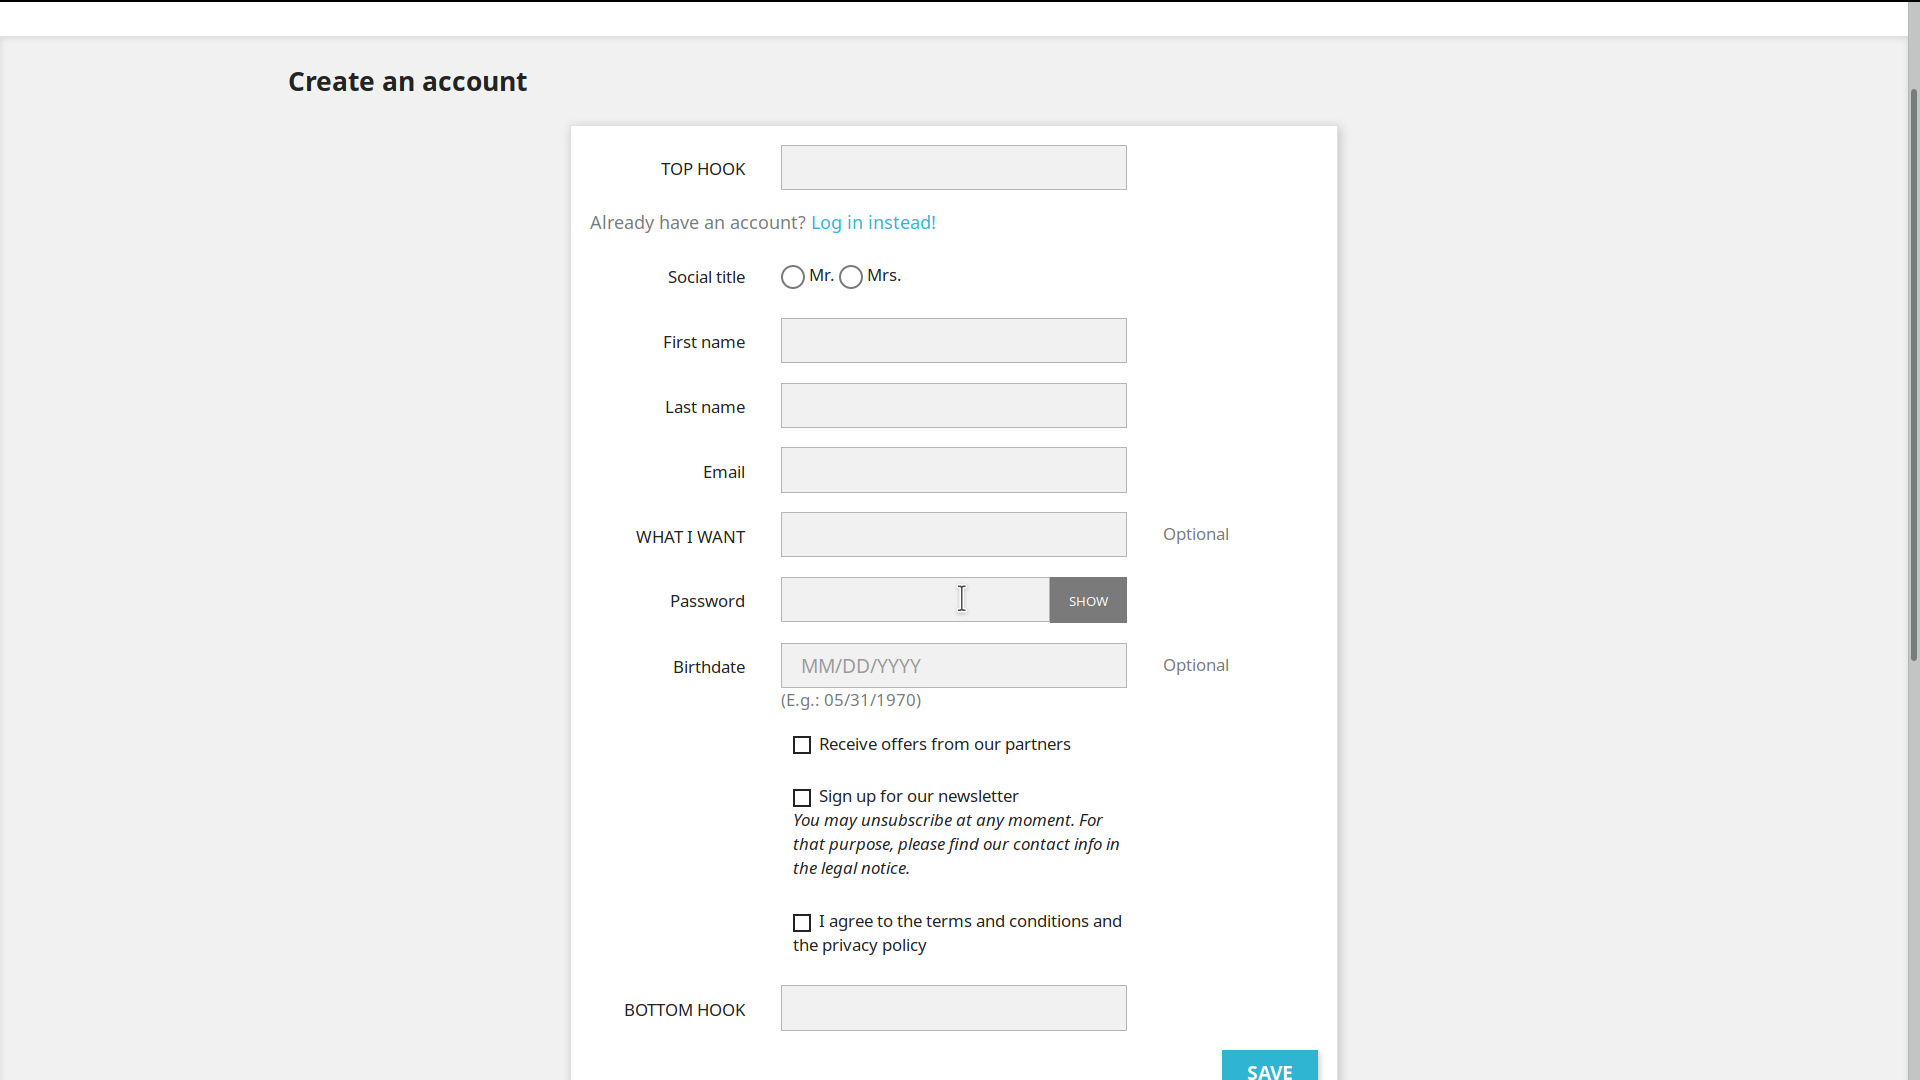Focus the BOTTOM HOOK input field
The width and height of the screenshot is (1920, 1080).
tap(953, 1008)
